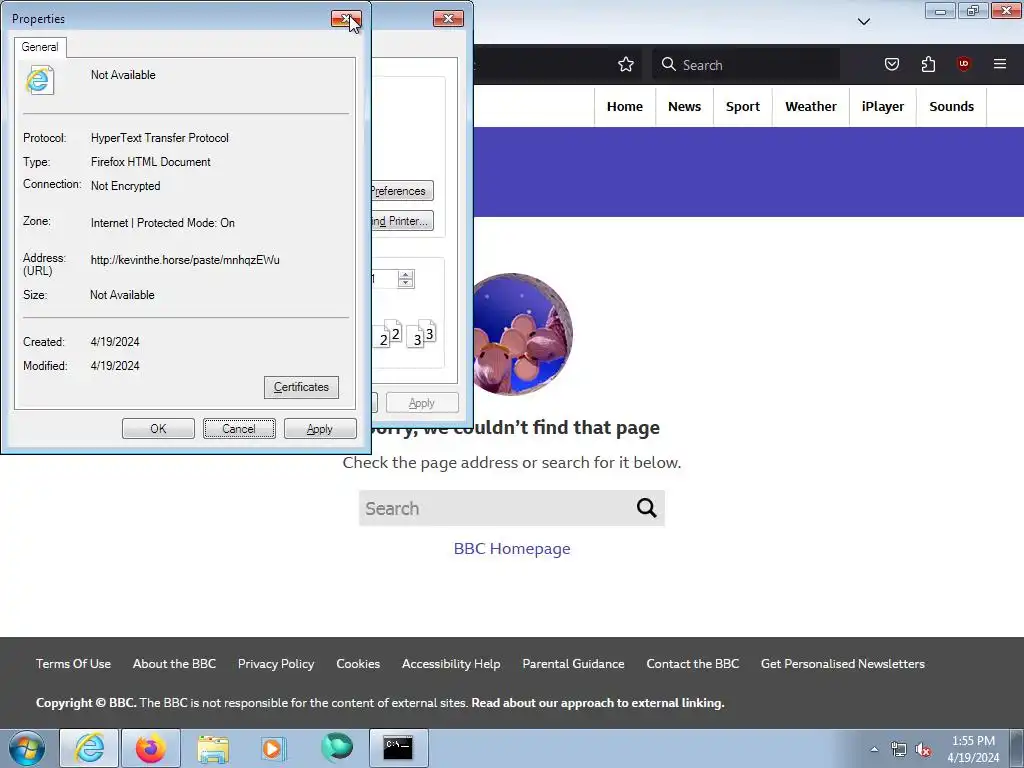Image resolution: width=1024 pixels, height=768 pixels.
Task: Click Apply in the Properties dialog
Action: 320,428
